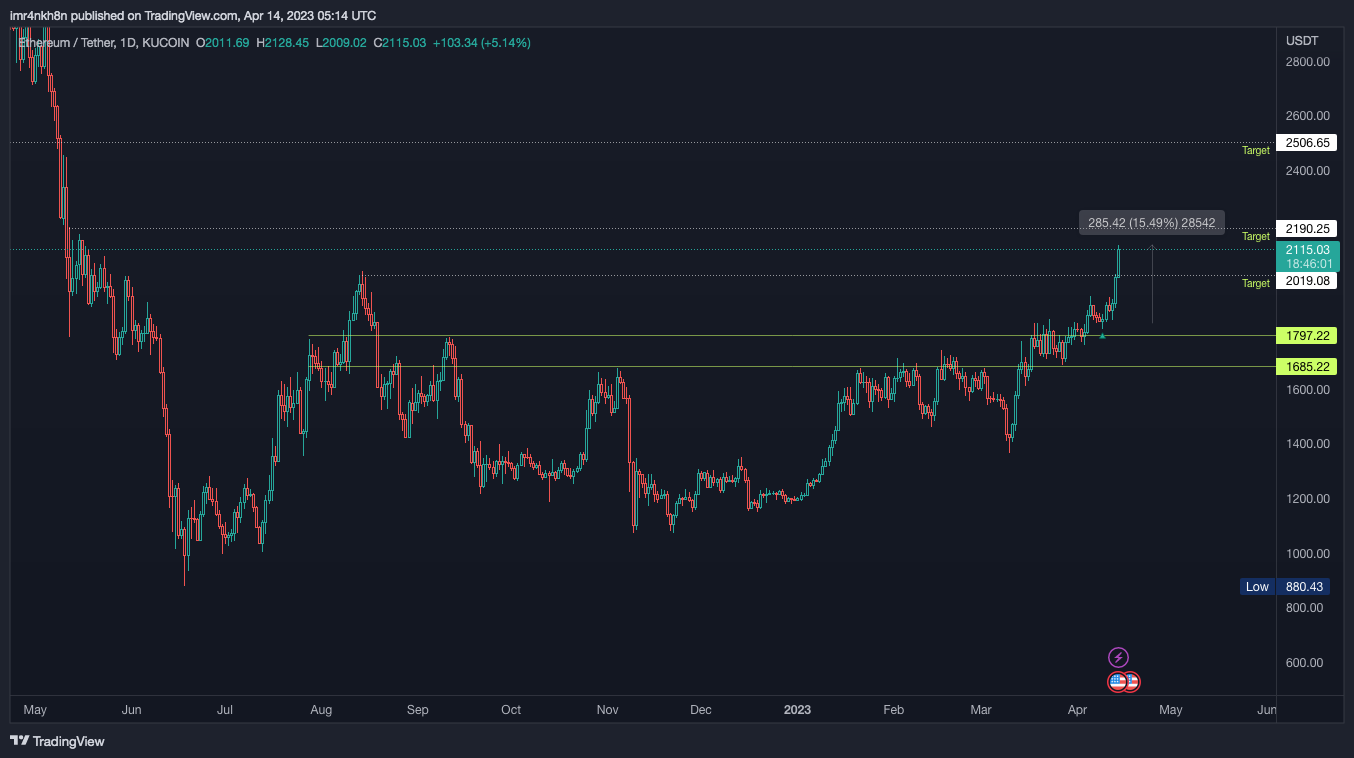Click the 2506.65 price label

[x=1307, y=143]
